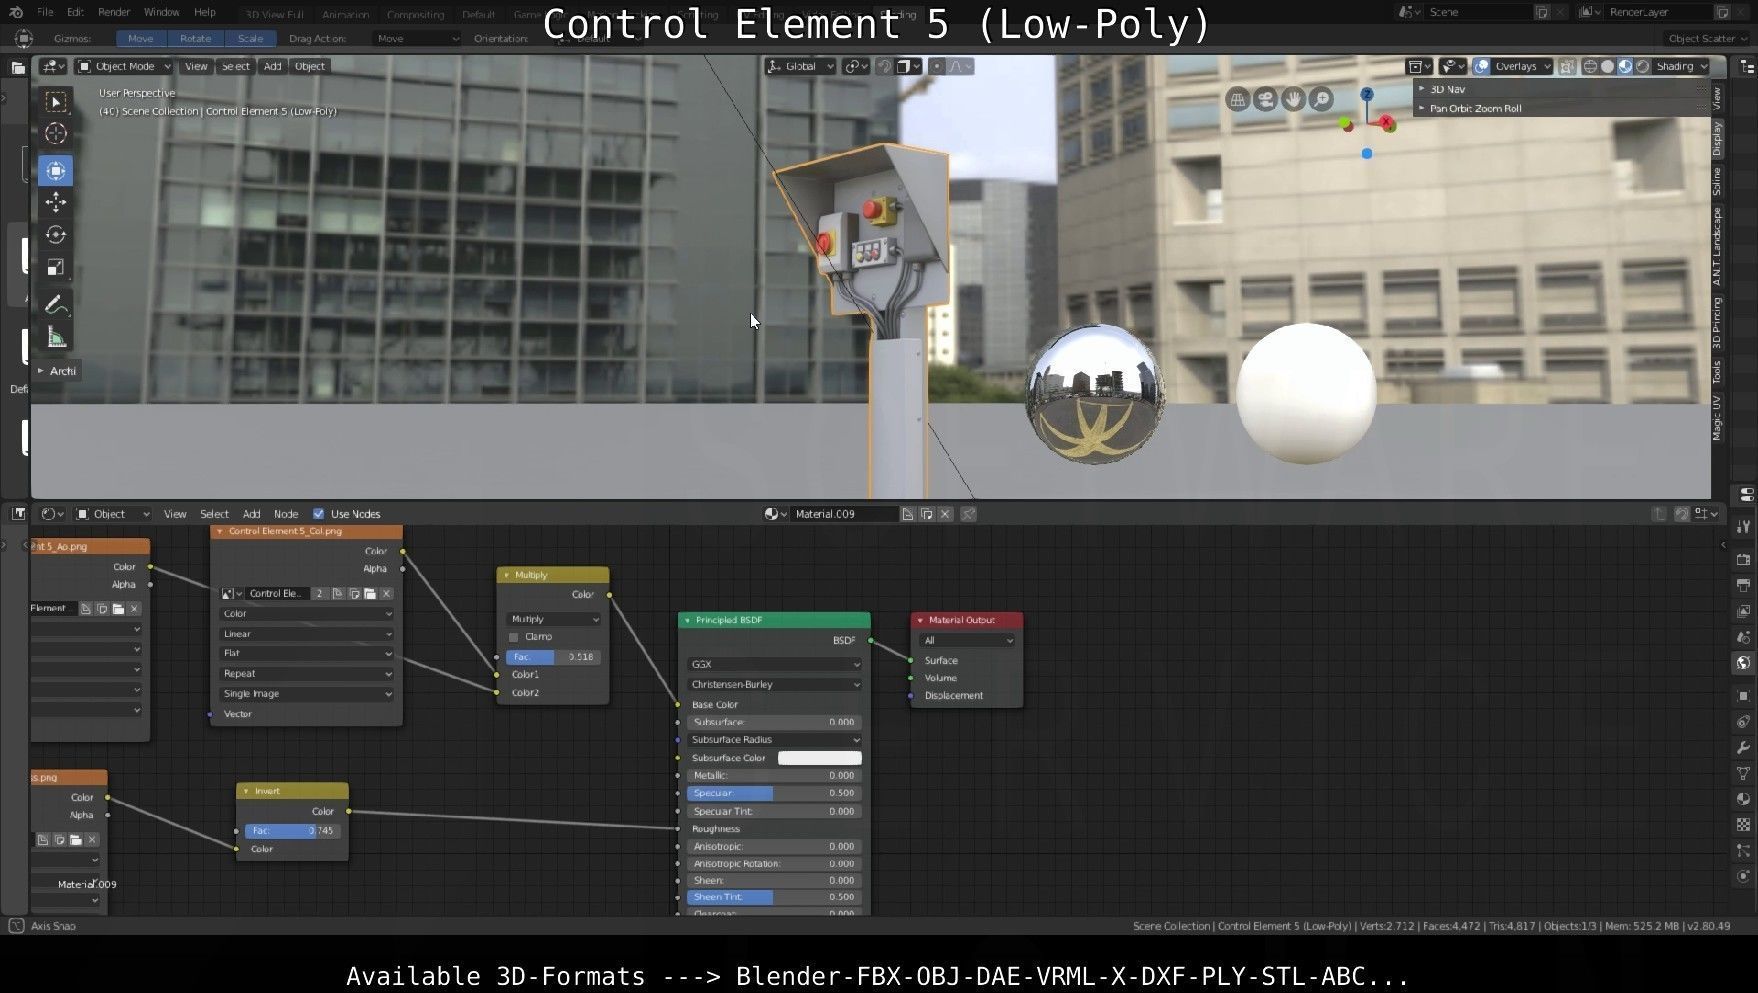Click the orthographic grid view gizmo
Screen dimensions: 1758x993
tap(1238, 99)
